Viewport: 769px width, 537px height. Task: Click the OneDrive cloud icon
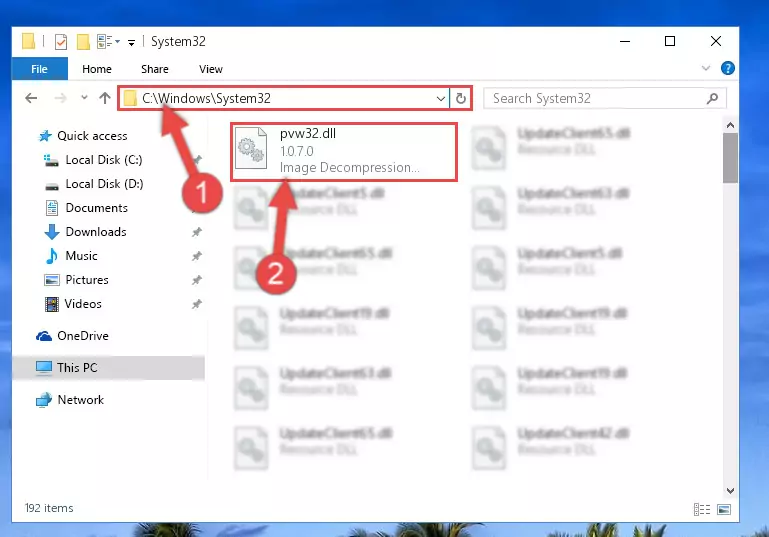coord(44,336)
